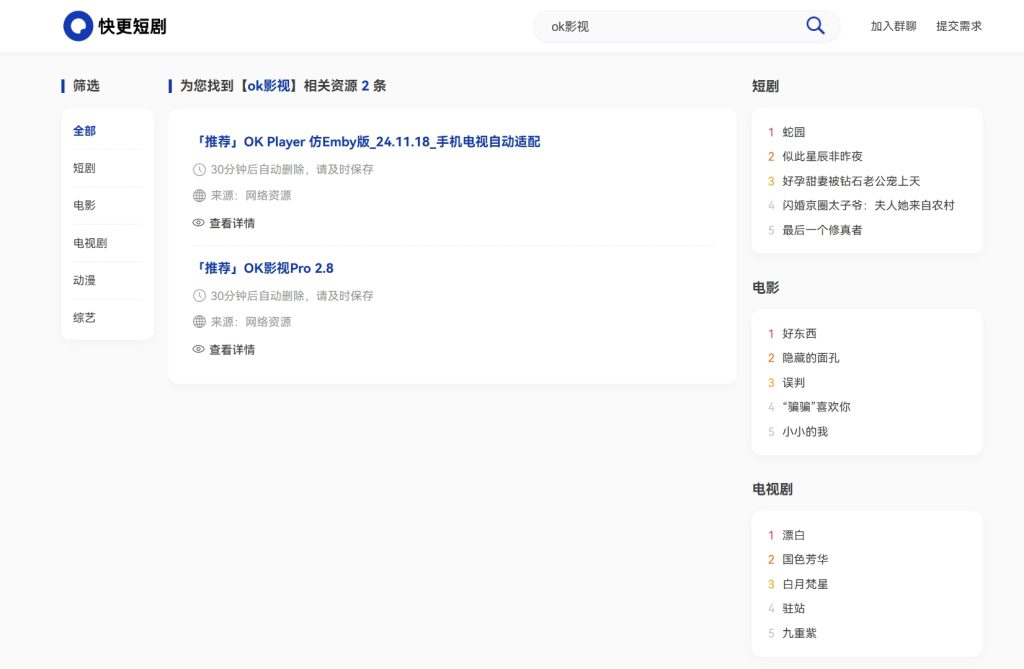The image size is (1024, 669).
Task: Filter results by 电影
Action: 85,205
